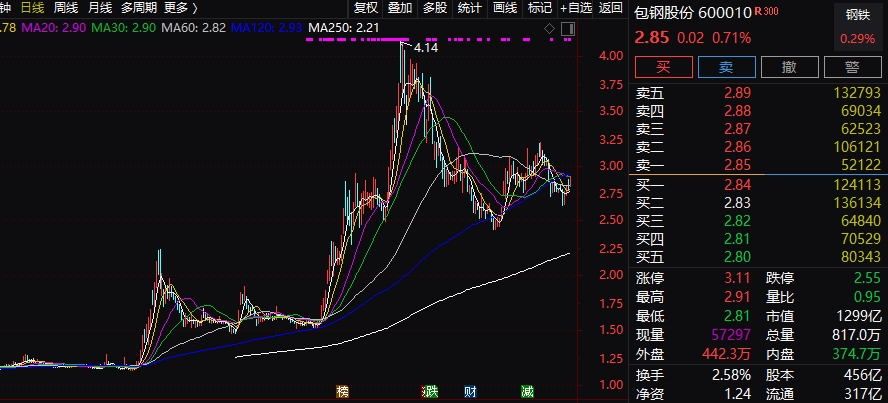Click the 0.71% change percentage
Screen dimensions: 888x403
click(x=732, y=38)
